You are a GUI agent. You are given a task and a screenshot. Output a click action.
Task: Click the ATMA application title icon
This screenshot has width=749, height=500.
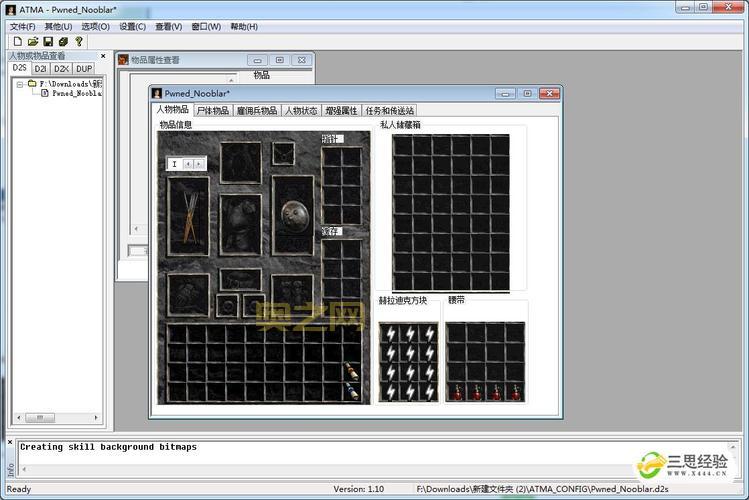(11, 10)
